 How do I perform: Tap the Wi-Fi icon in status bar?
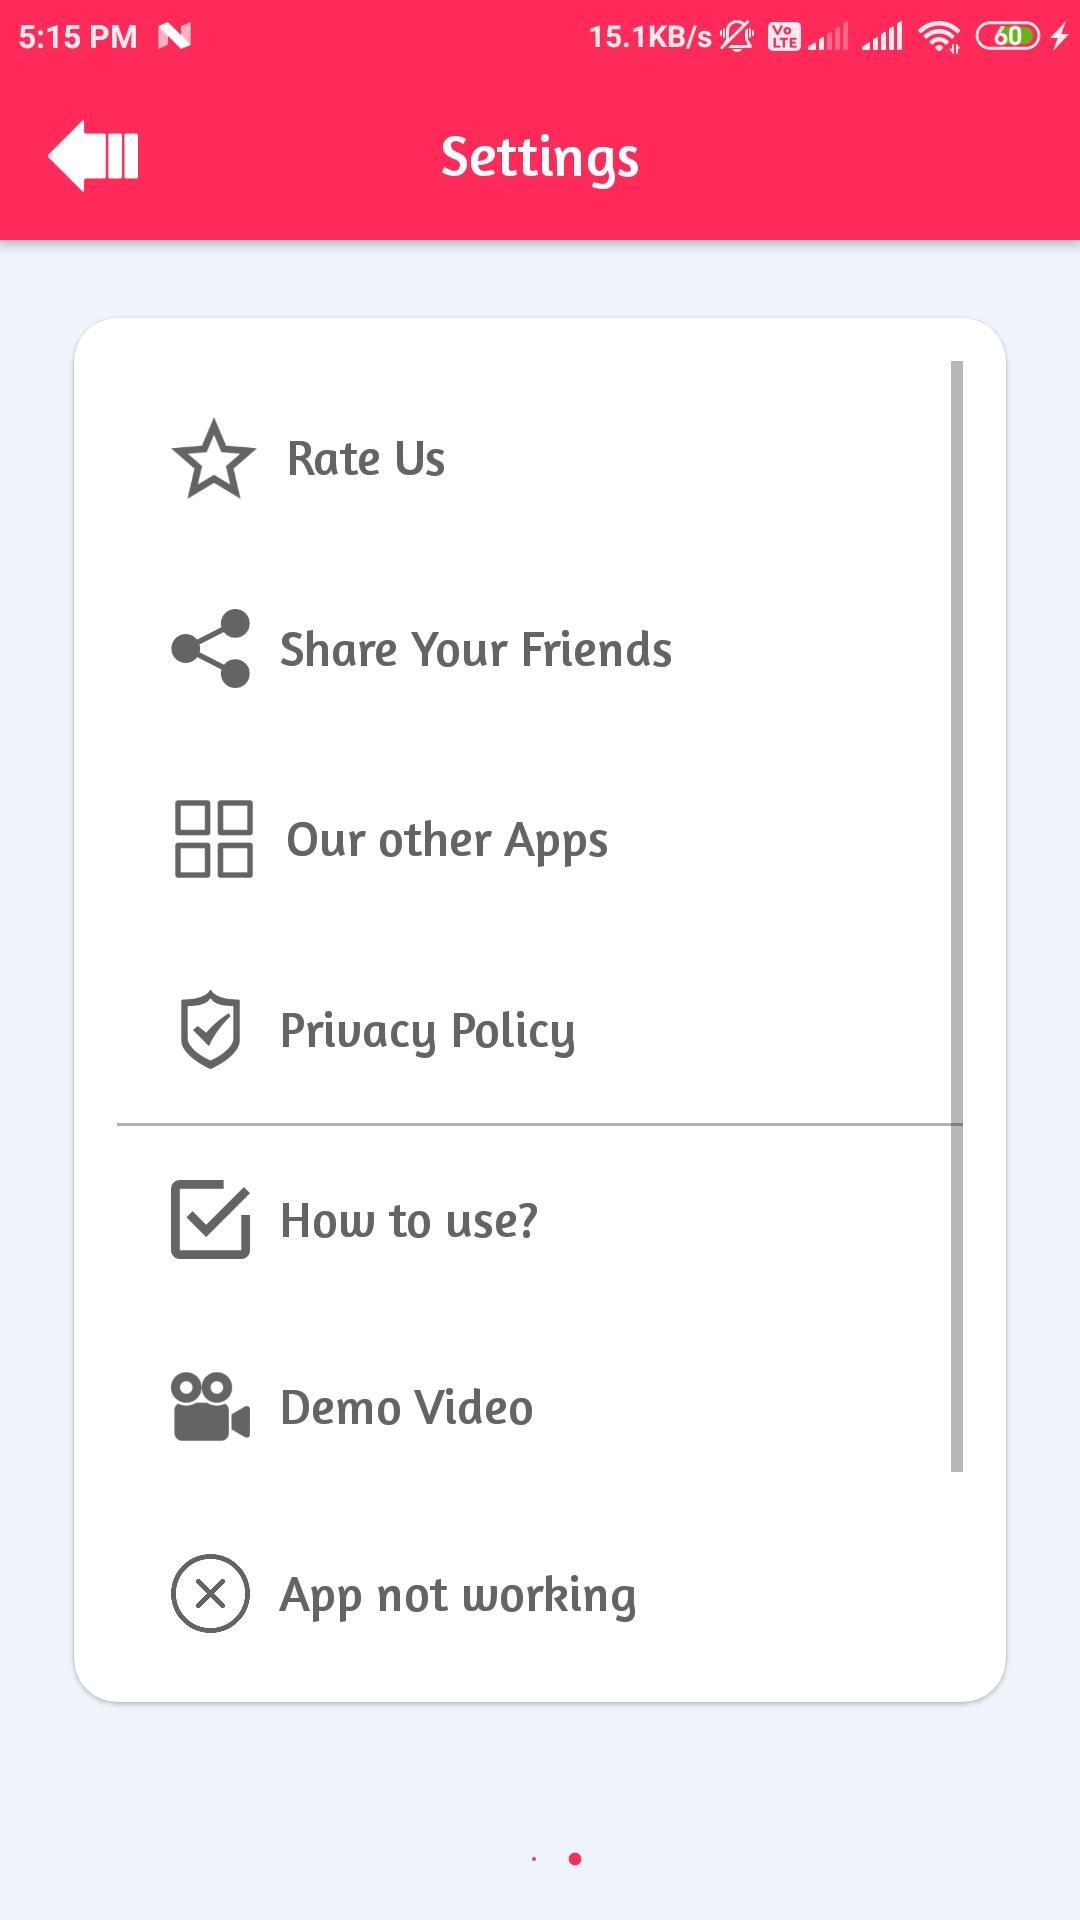click(x=940, y=37)
